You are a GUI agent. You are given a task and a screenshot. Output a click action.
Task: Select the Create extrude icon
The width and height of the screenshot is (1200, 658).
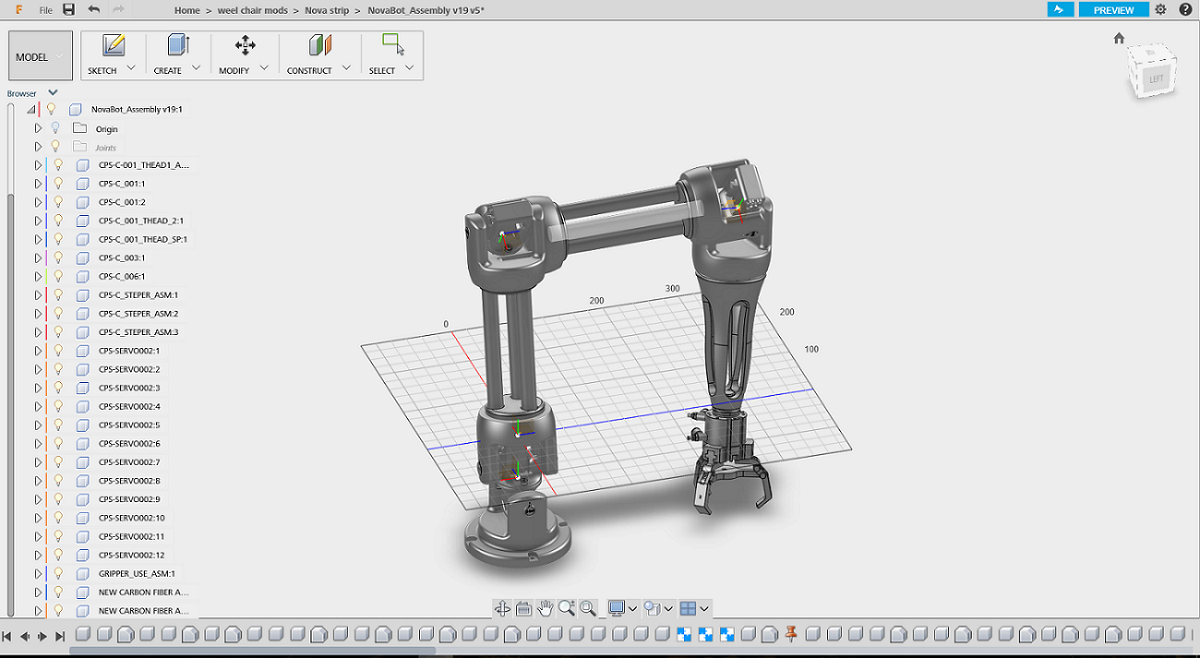pyautogui.click(x=178, y=45)
